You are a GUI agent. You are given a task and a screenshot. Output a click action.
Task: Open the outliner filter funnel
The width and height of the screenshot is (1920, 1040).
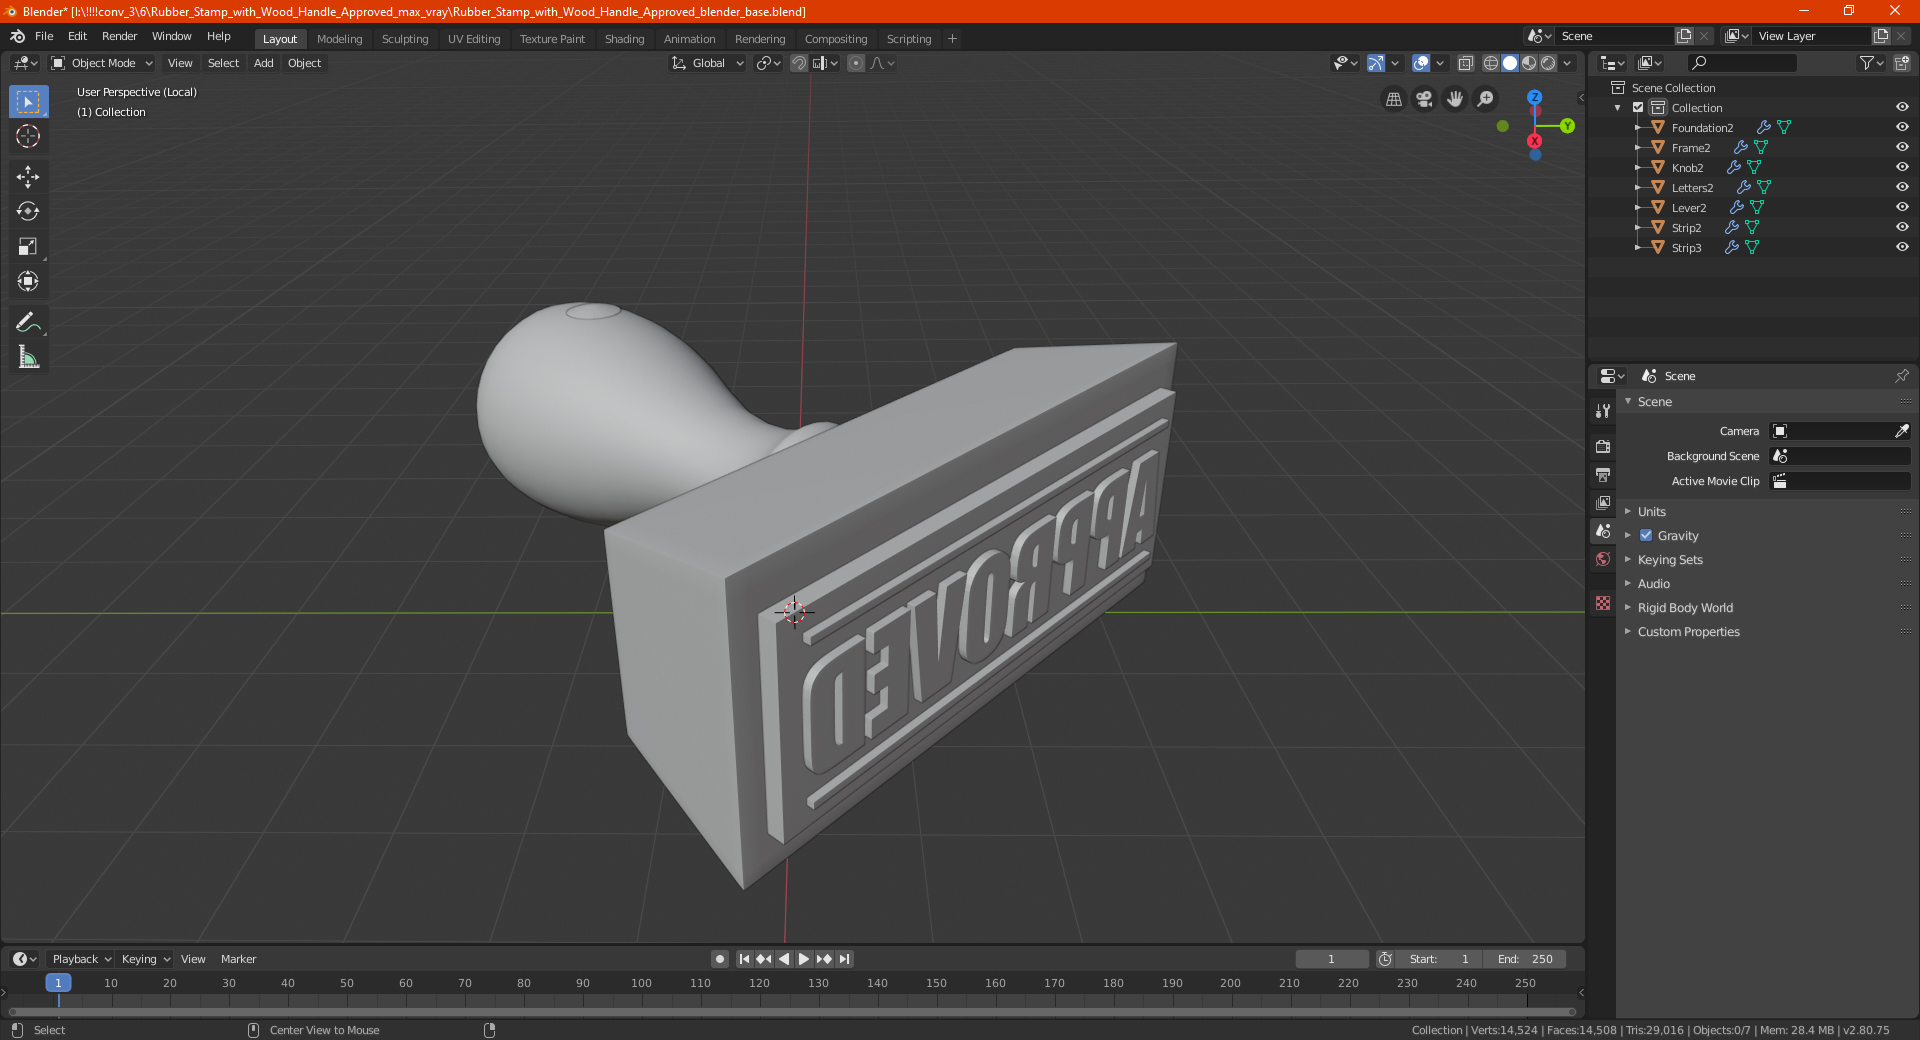click(x=1871, y=63)
